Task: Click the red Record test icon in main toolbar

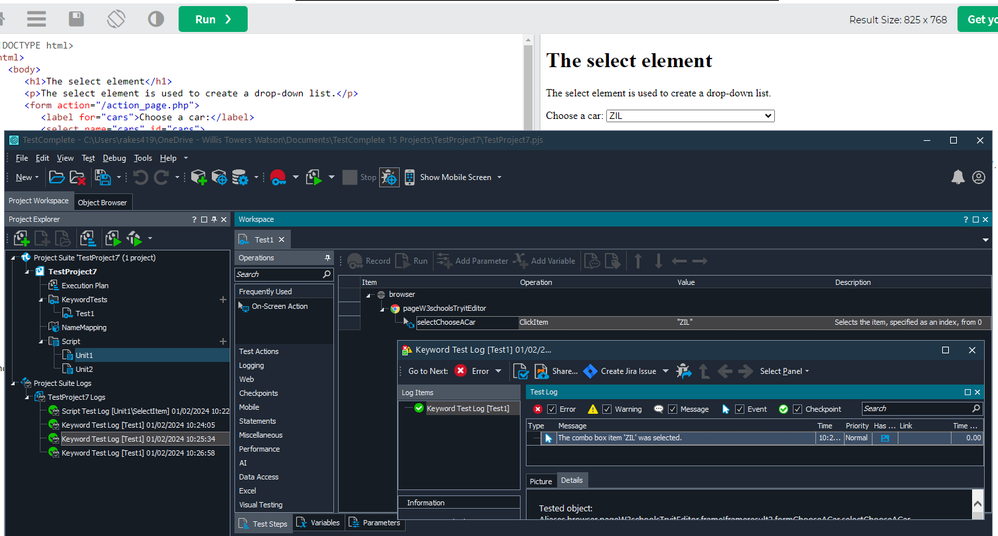Action: [277, 177]
